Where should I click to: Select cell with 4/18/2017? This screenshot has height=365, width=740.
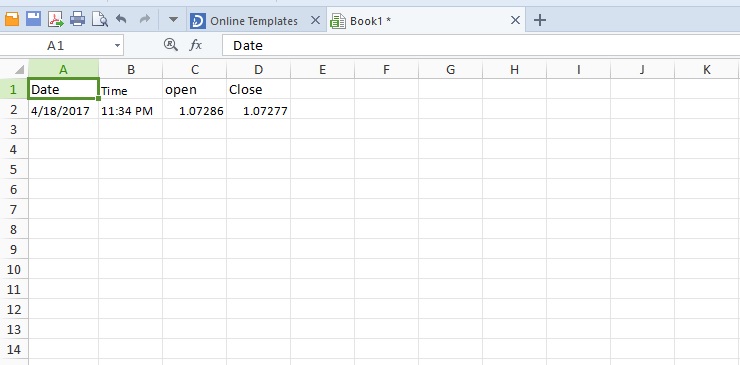coord(63,109)
